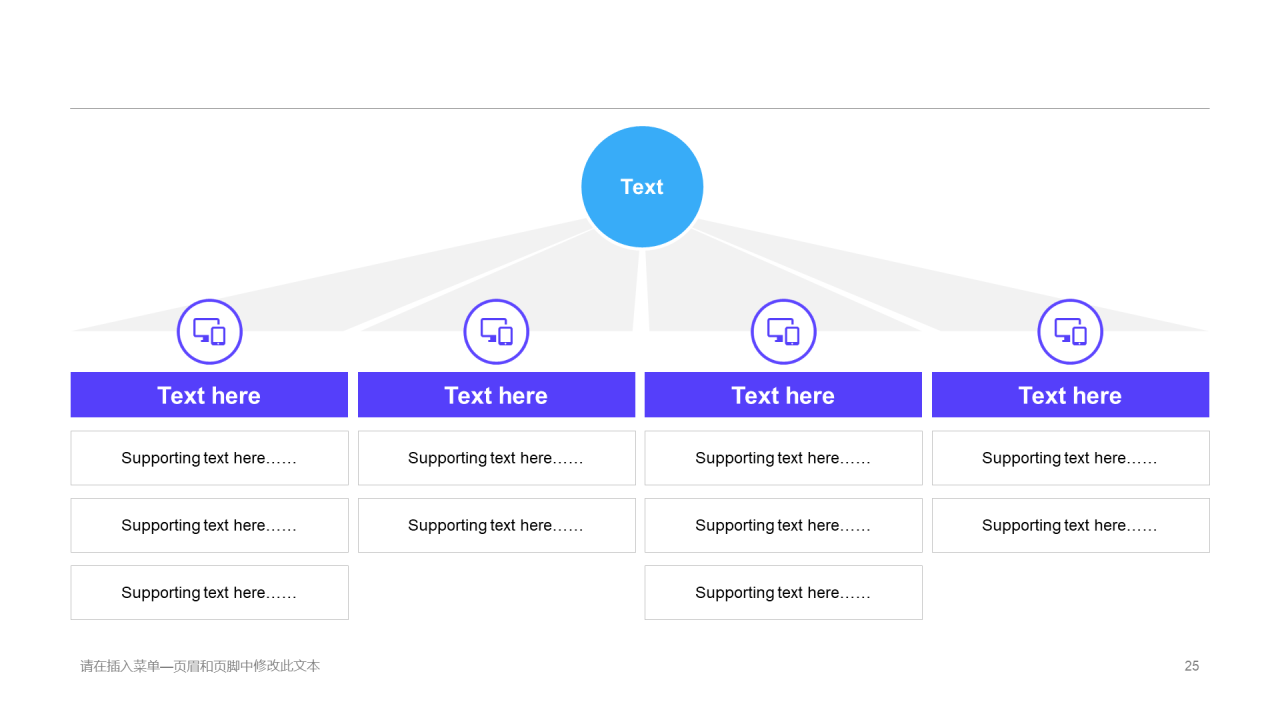Select lower supporting text box in fourth column
This screenshot has width=1280, height=720.
point(1070,525)
